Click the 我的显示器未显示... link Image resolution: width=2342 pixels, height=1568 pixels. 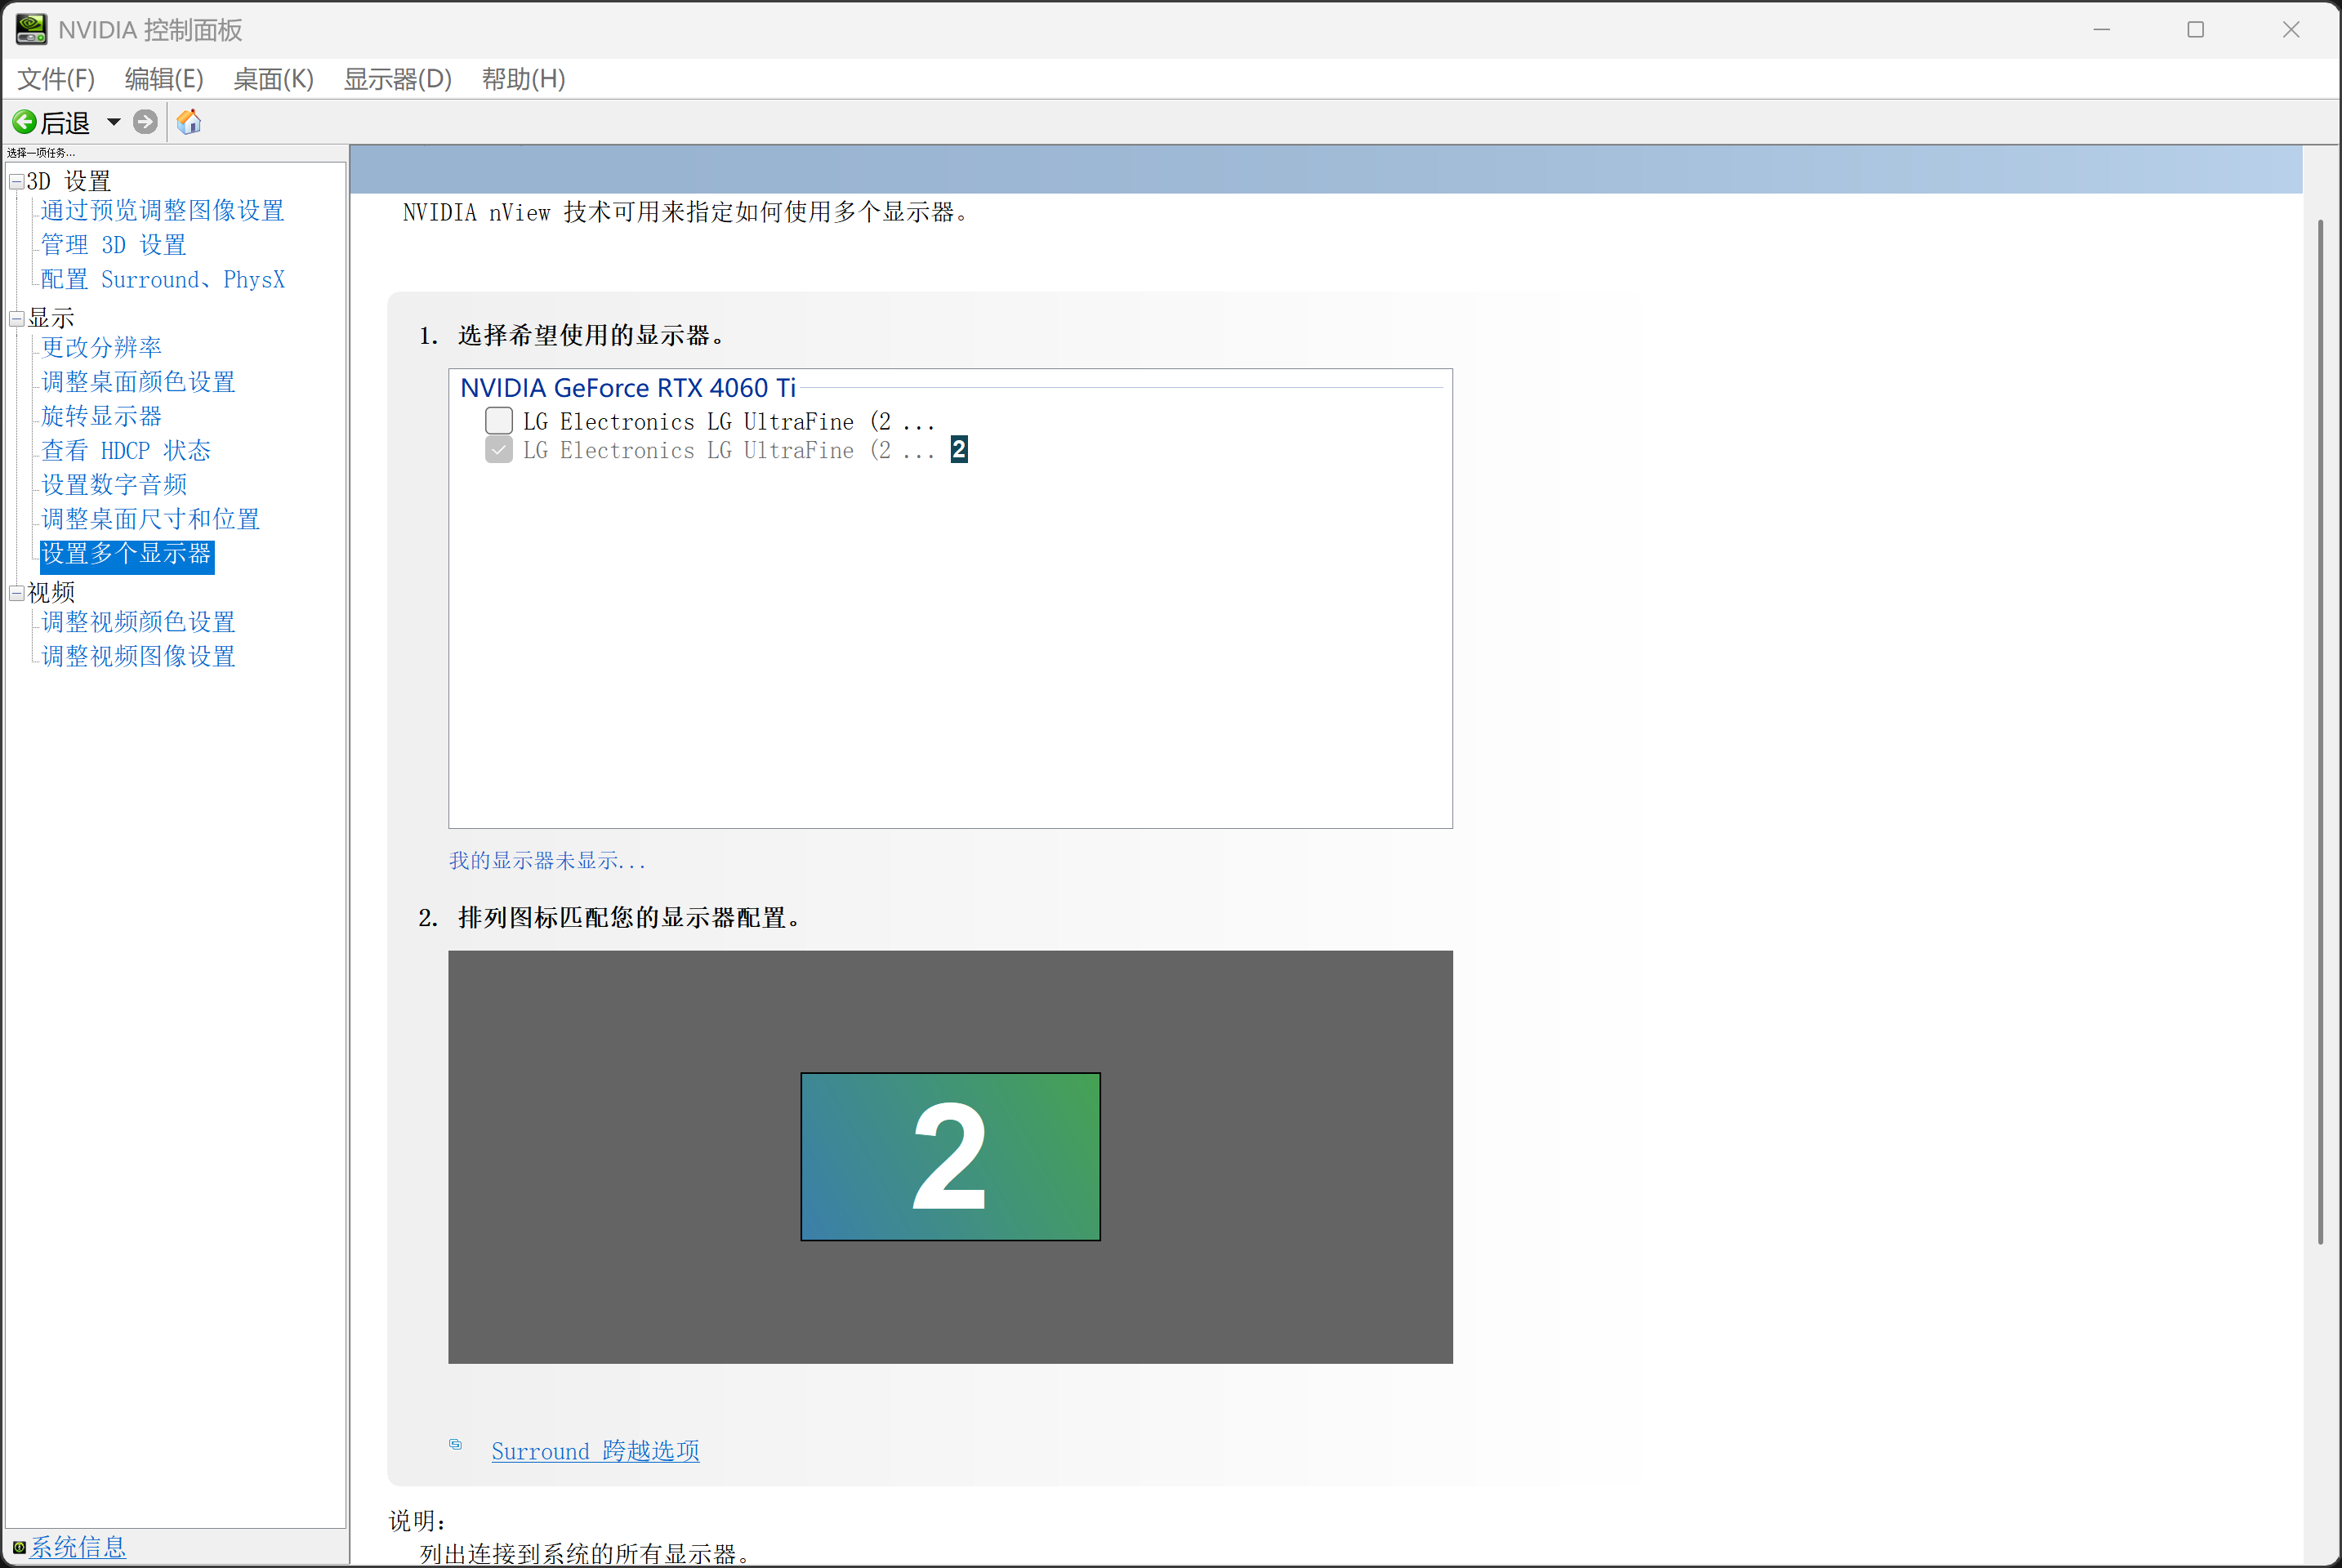(x=547, y=860)
